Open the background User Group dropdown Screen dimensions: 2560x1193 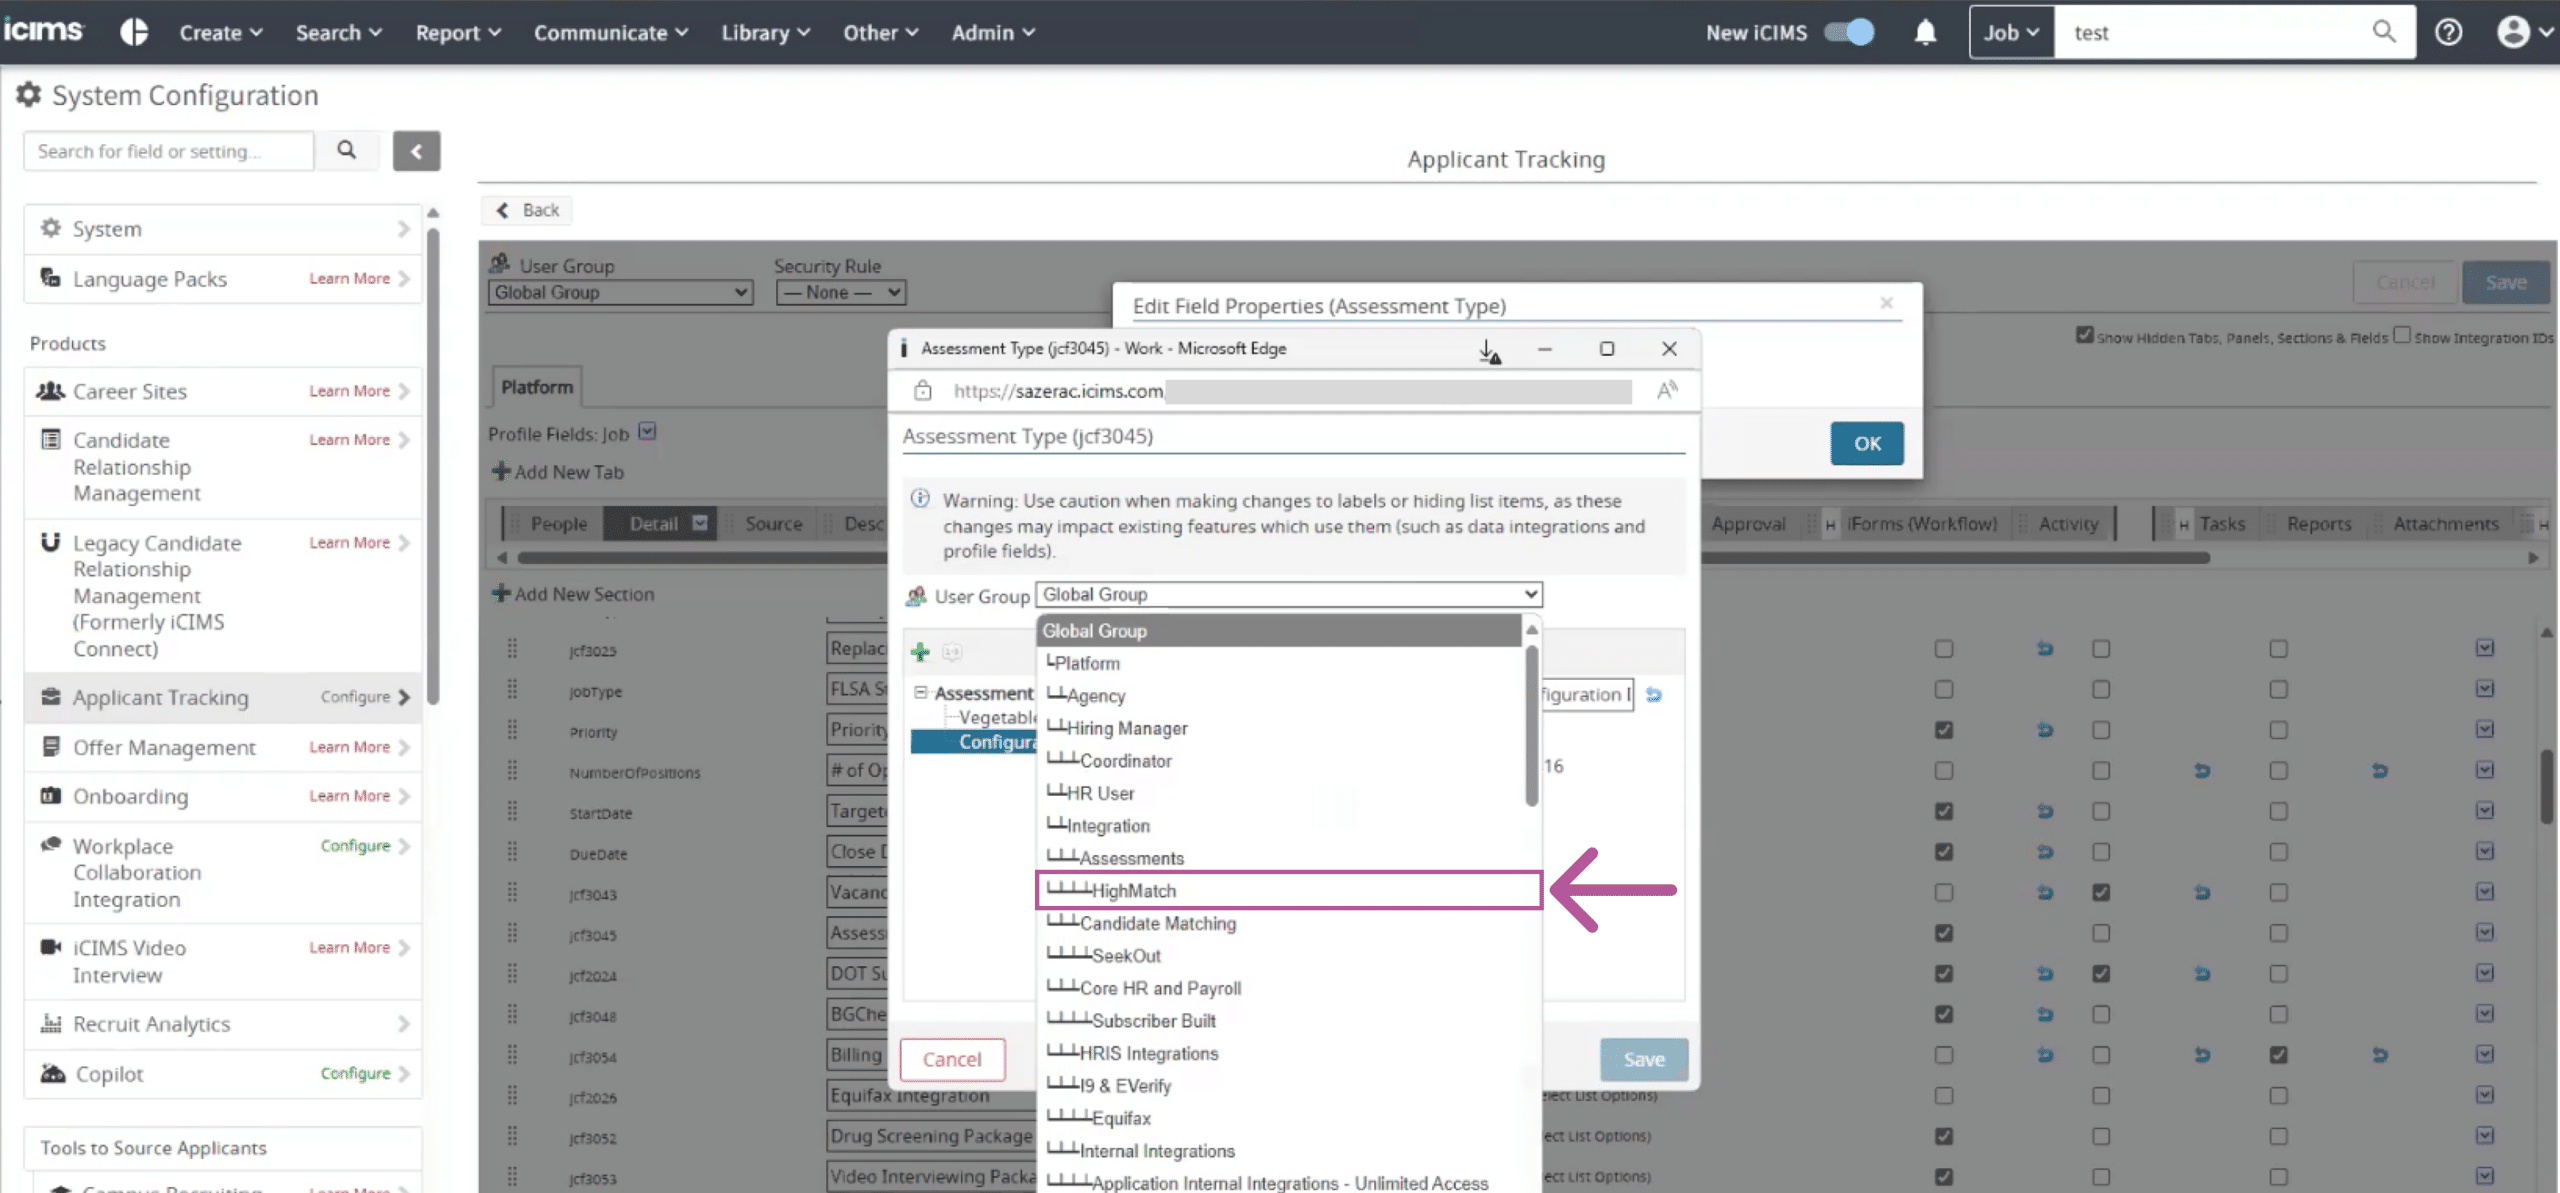pos(620,292)
